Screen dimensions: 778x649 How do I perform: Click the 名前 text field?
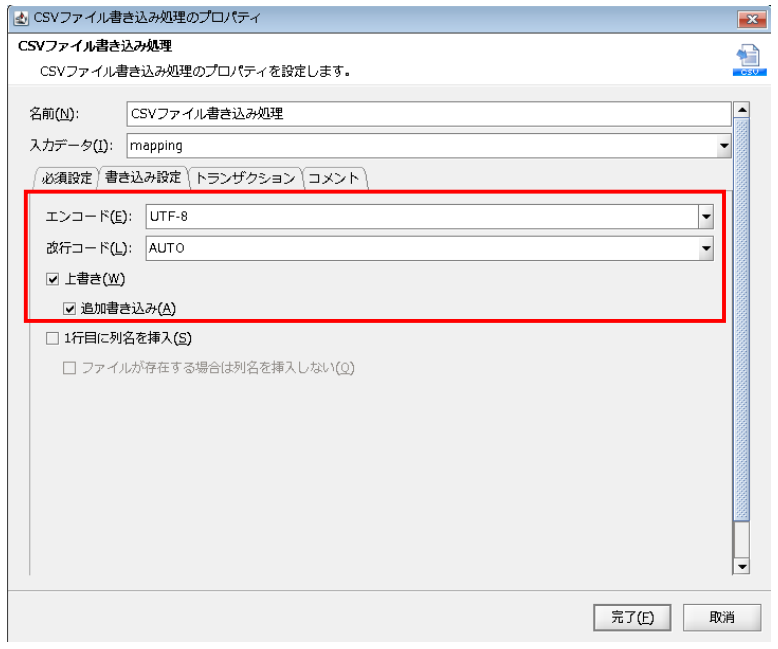(429, 113)
